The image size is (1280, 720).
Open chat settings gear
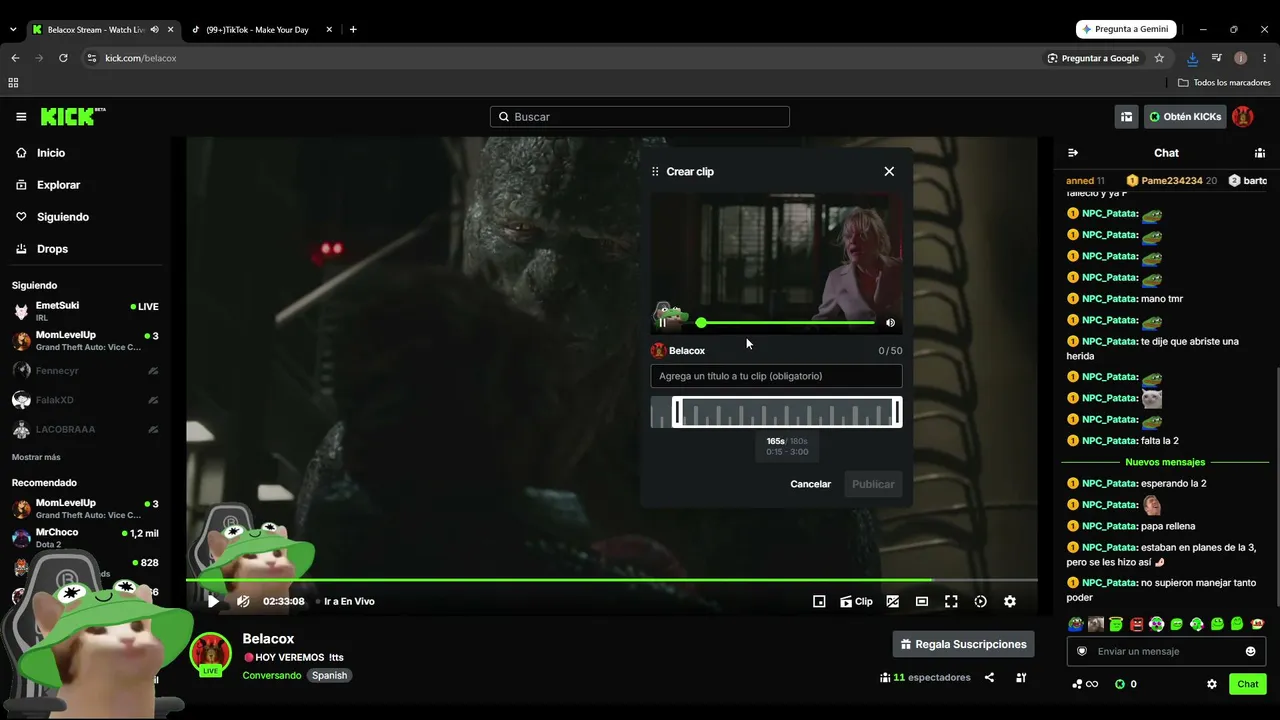click(1212, 684)
